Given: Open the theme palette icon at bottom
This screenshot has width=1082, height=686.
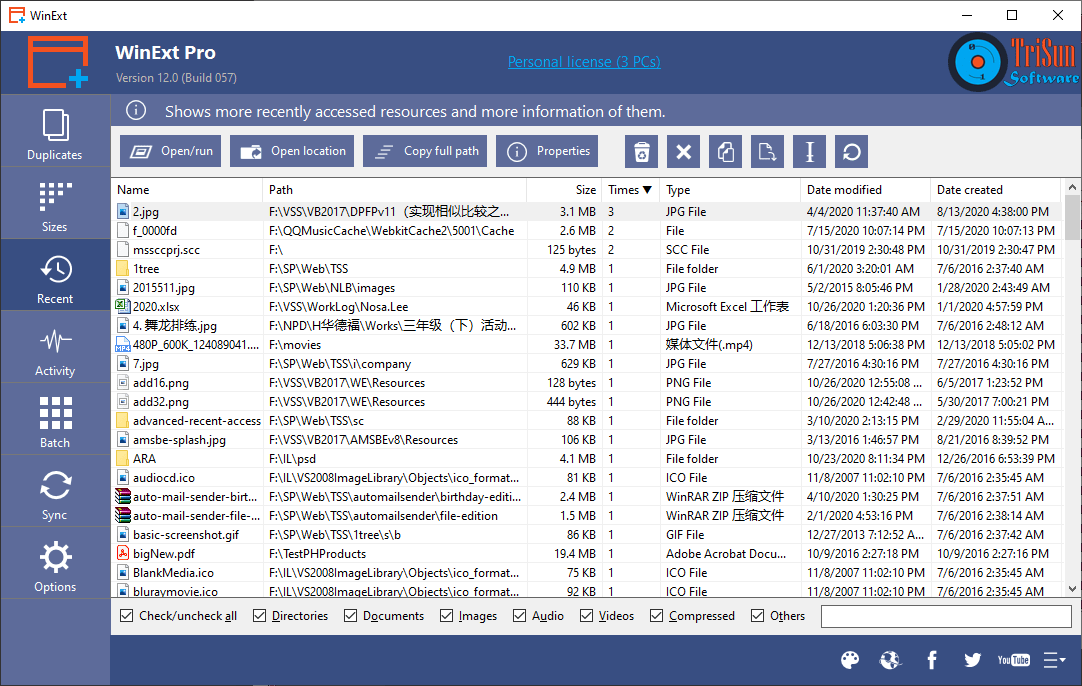Looking at the screenshot, I should [x=850, y=660].
